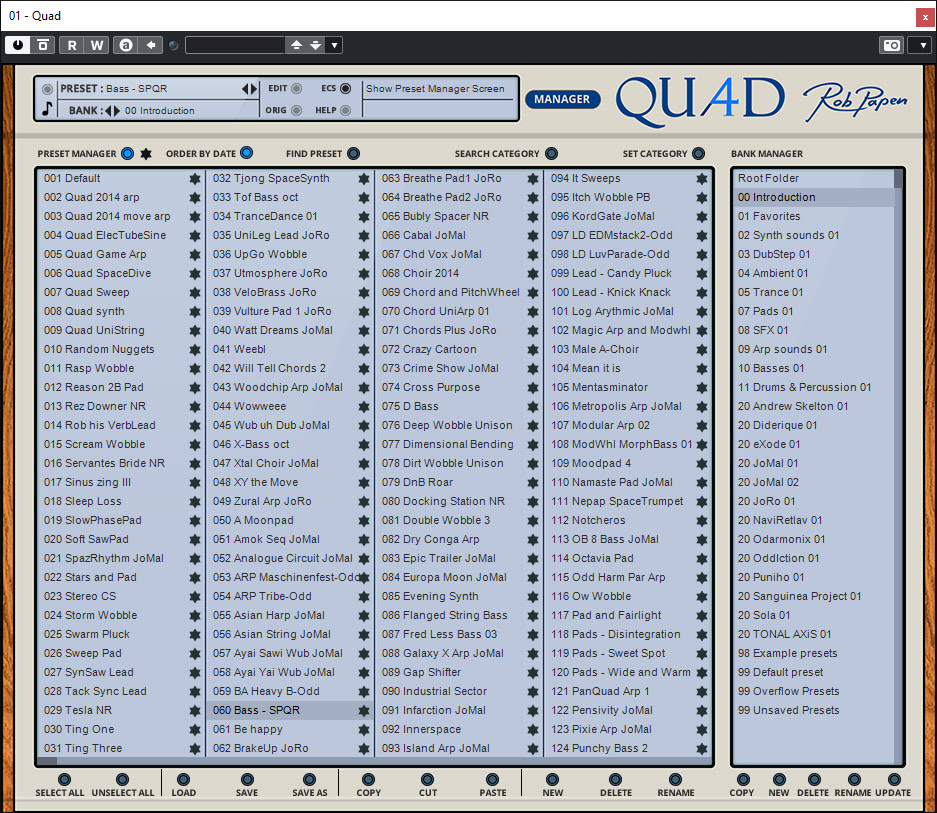
Task: Toggle the ECS radio button
Action: 345,88
